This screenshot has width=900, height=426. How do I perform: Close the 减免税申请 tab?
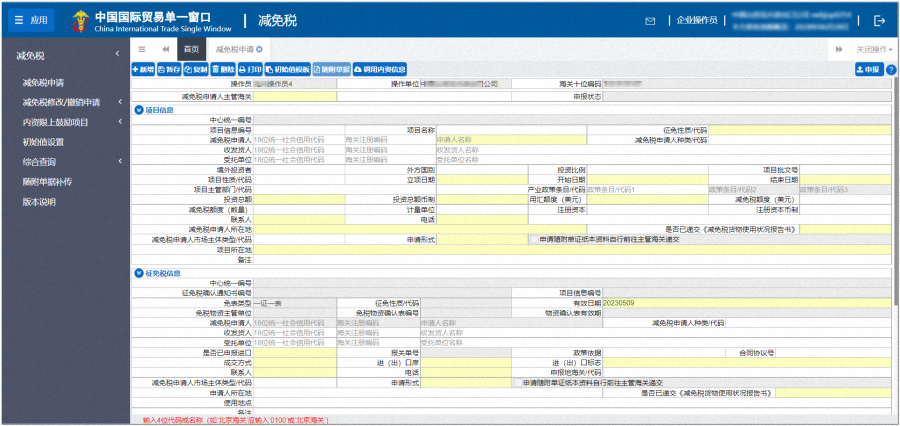259,49
